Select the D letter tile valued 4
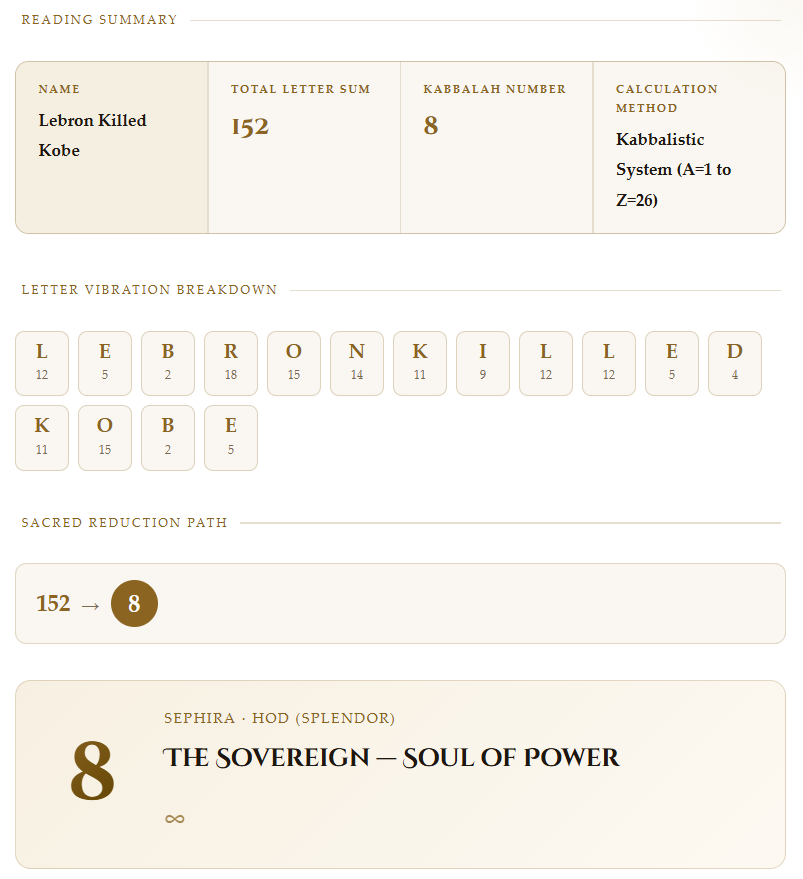The height and width of the screenshot is (879, 803). (735, 363)
